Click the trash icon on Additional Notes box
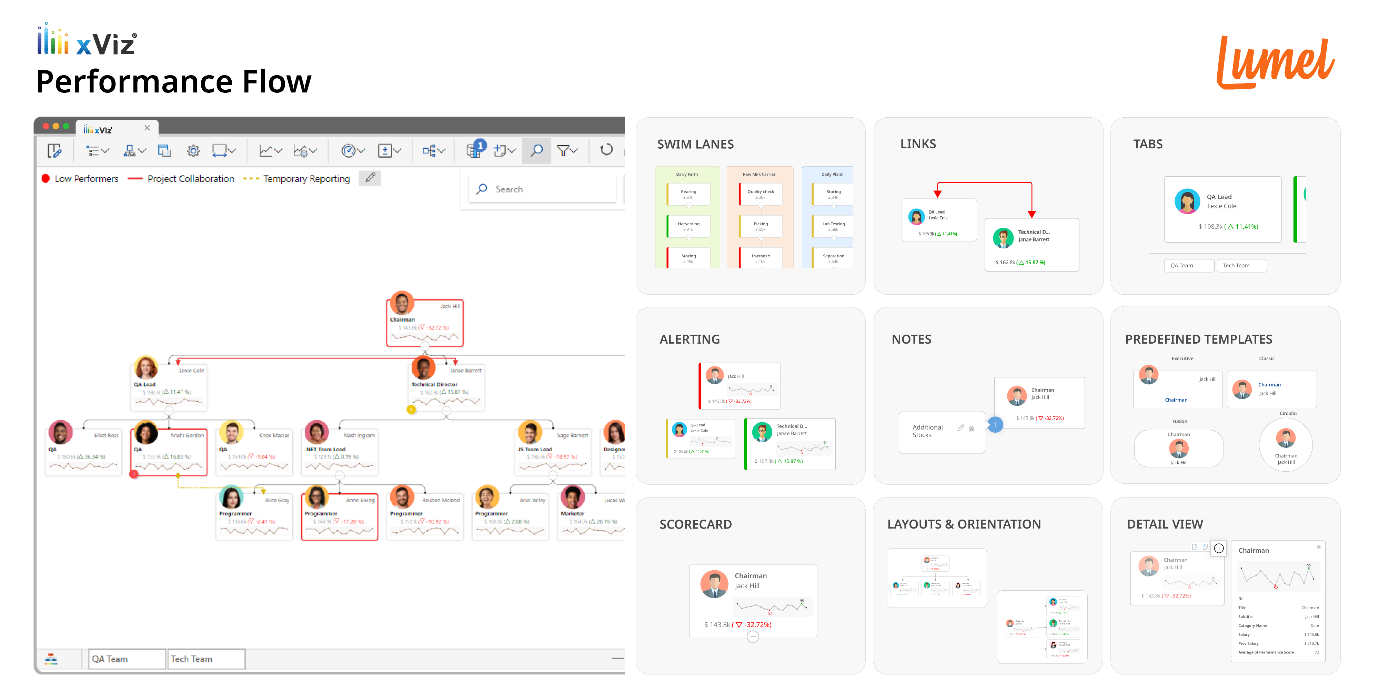1379x690 pixels. click(971, 427)
